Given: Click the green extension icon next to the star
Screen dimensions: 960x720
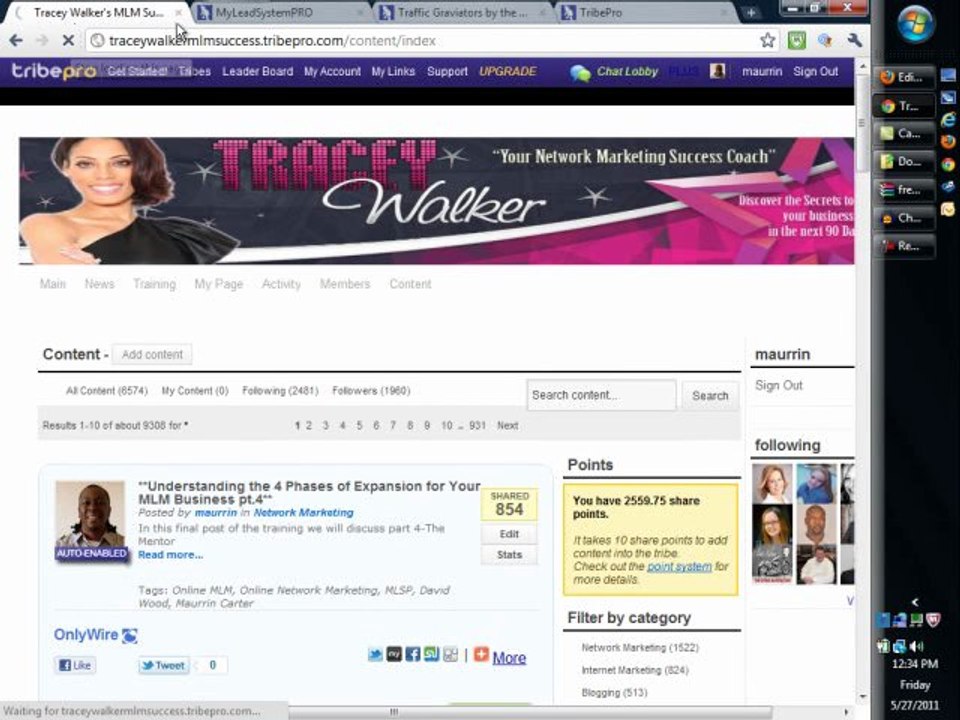Looking at the screenshot, I should (797, 40).
